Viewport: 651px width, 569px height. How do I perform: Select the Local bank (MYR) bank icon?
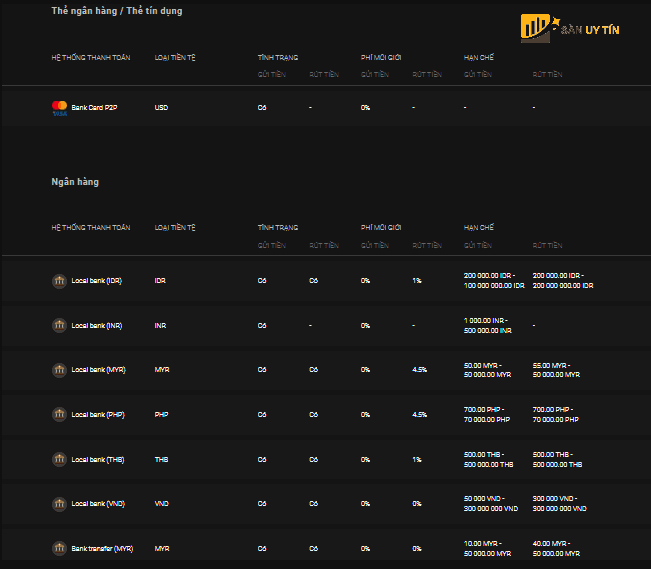tap(59, 370)
